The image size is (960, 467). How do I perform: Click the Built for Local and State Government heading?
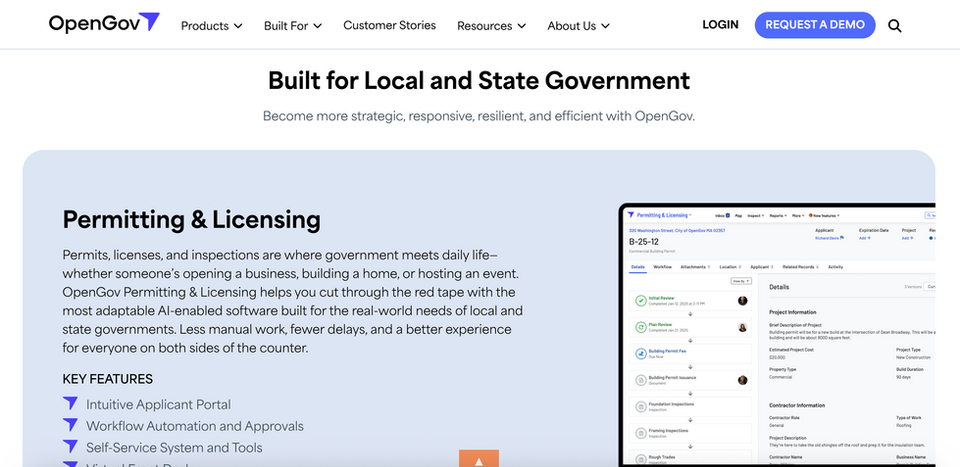[479, 80]
